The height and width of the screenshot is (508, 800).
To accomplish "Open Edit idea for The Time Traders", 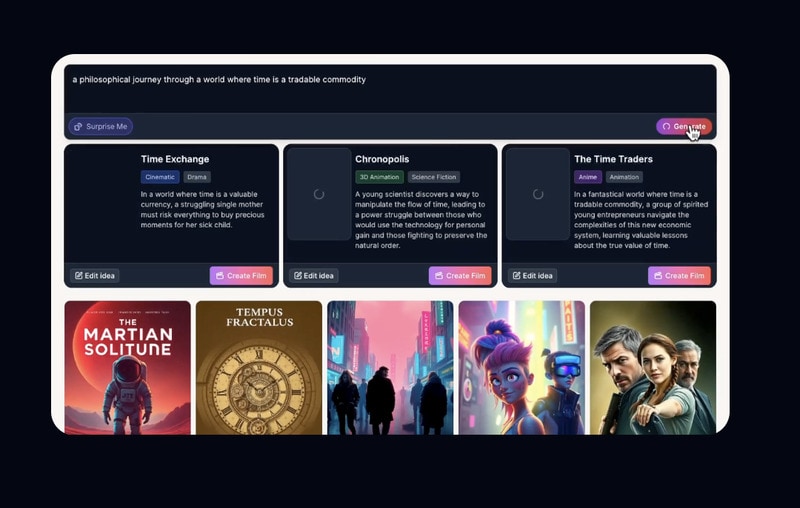I will 533,276.
